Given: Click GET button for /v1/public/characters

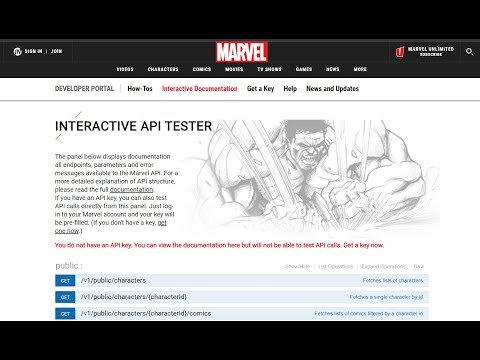Looking at the screenshot, I should point(65,281).
